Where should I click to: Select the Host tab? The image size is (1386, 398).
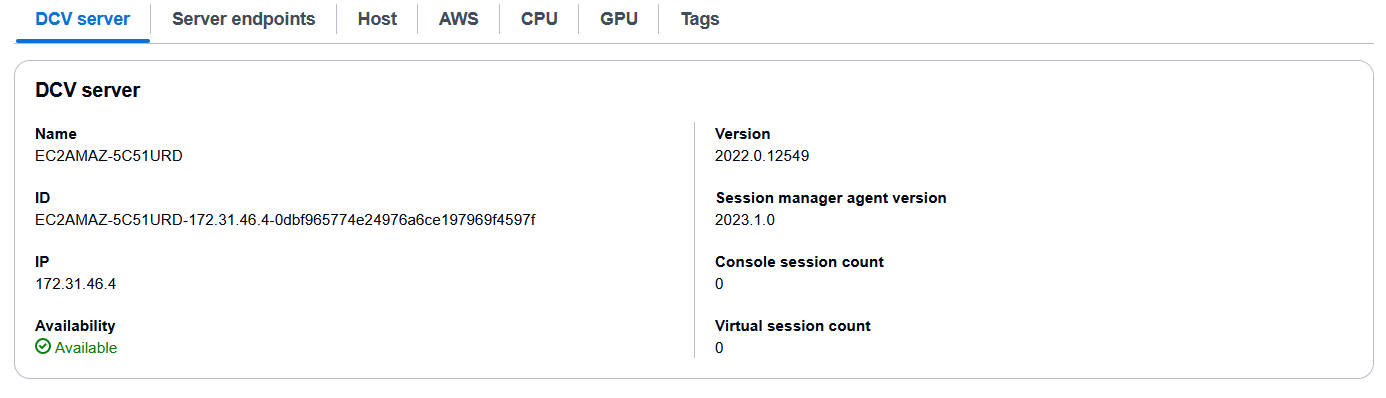pyautogui.click(x=377, y=19)
